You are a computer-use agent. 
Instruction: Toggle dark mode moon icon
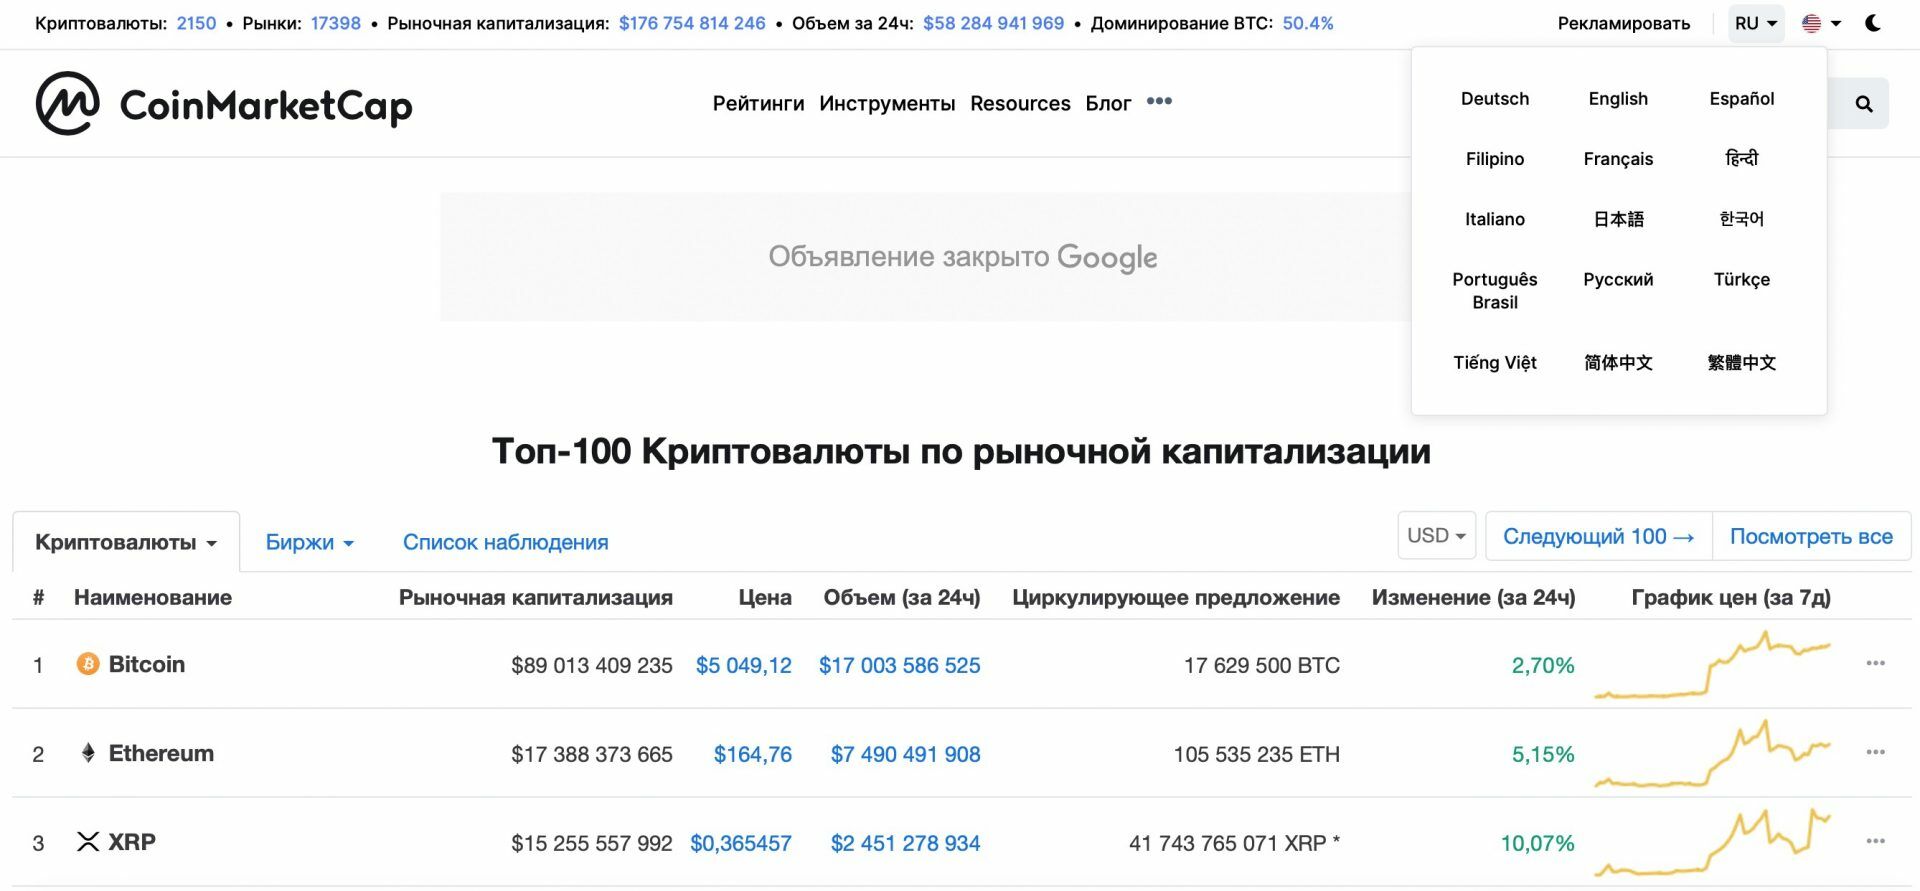pyautogui.click(x=1873, y=23)
